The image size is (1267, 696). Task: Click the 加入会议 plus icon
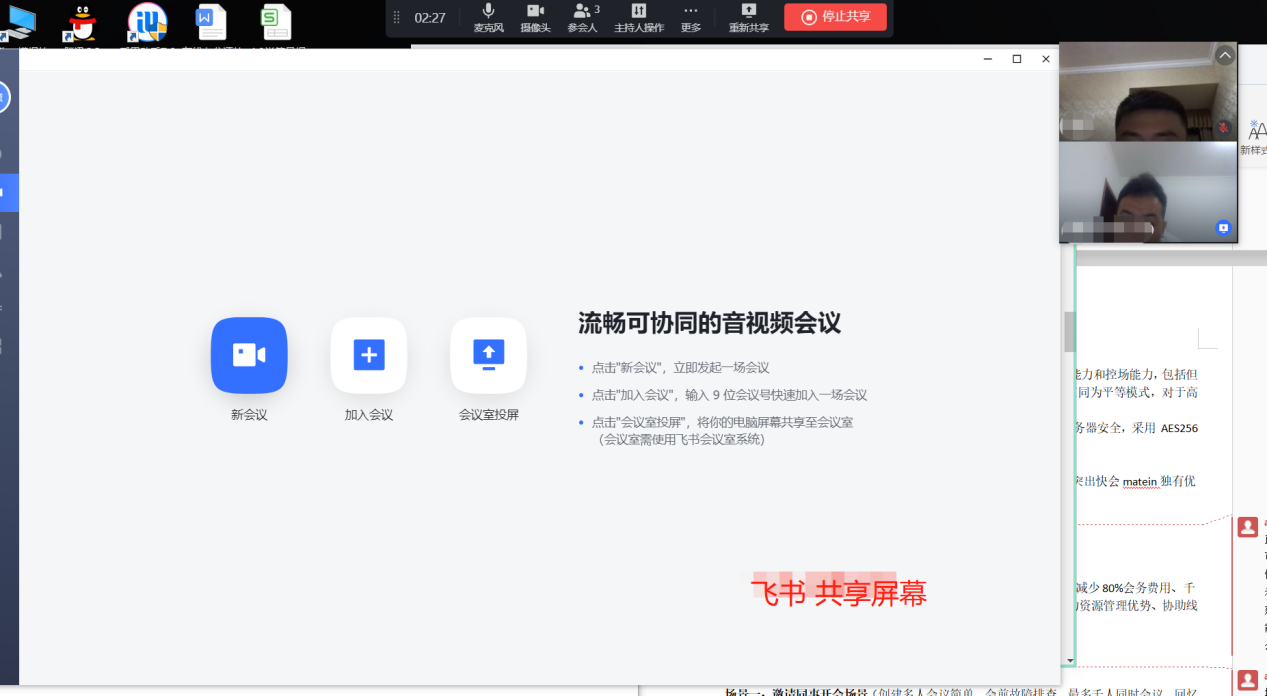point(369,356)
